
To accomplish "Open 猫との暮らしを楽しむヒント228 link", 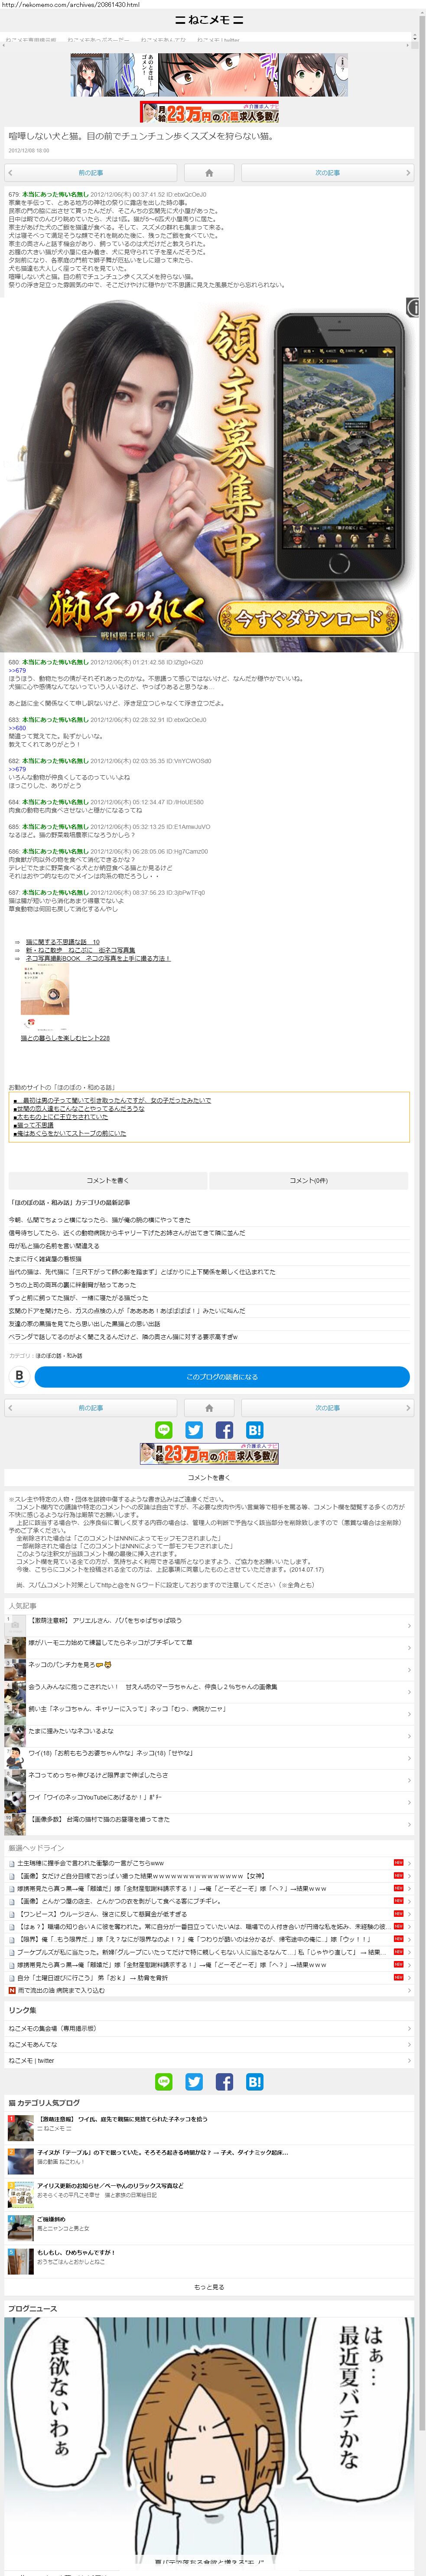I will click(65, 1038).
